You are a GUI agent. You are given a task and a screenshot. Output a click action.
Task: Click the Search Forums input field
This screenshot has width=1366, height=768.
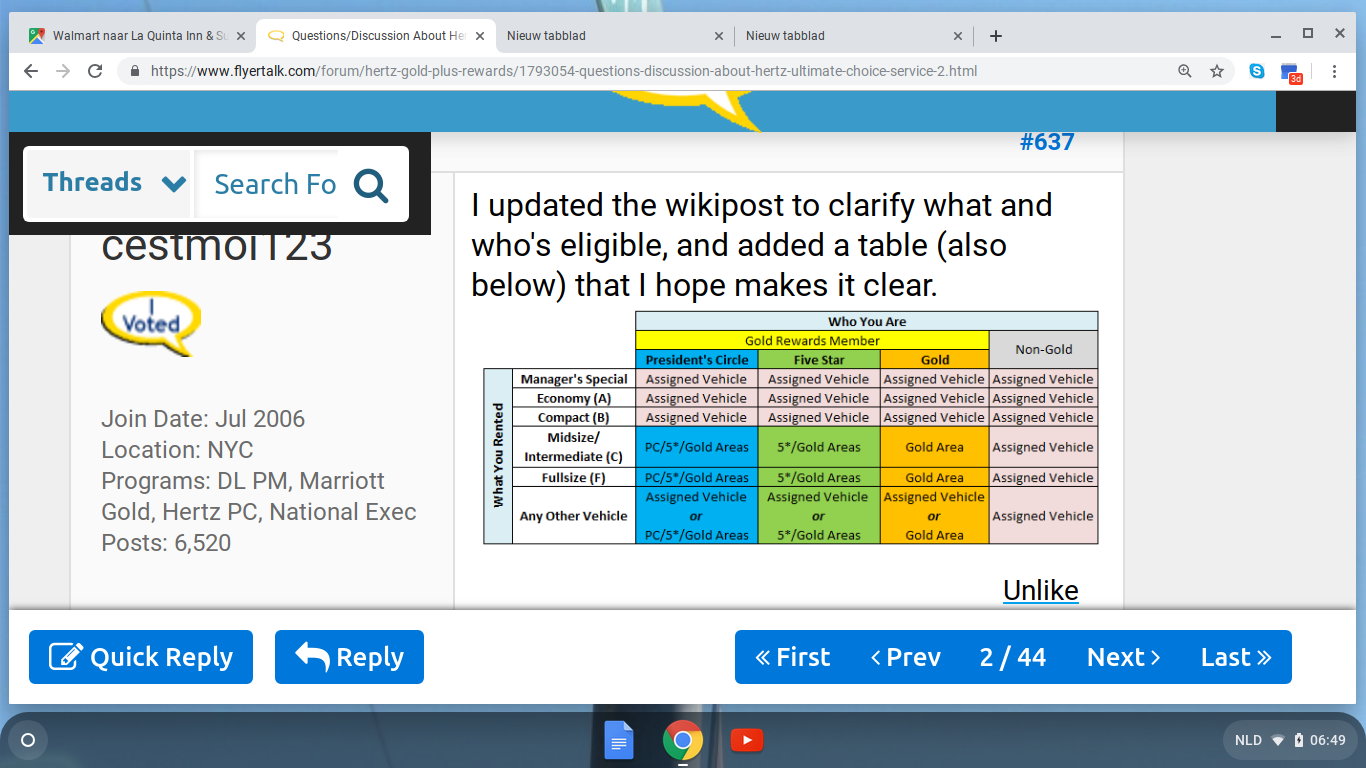pos(275,185)
